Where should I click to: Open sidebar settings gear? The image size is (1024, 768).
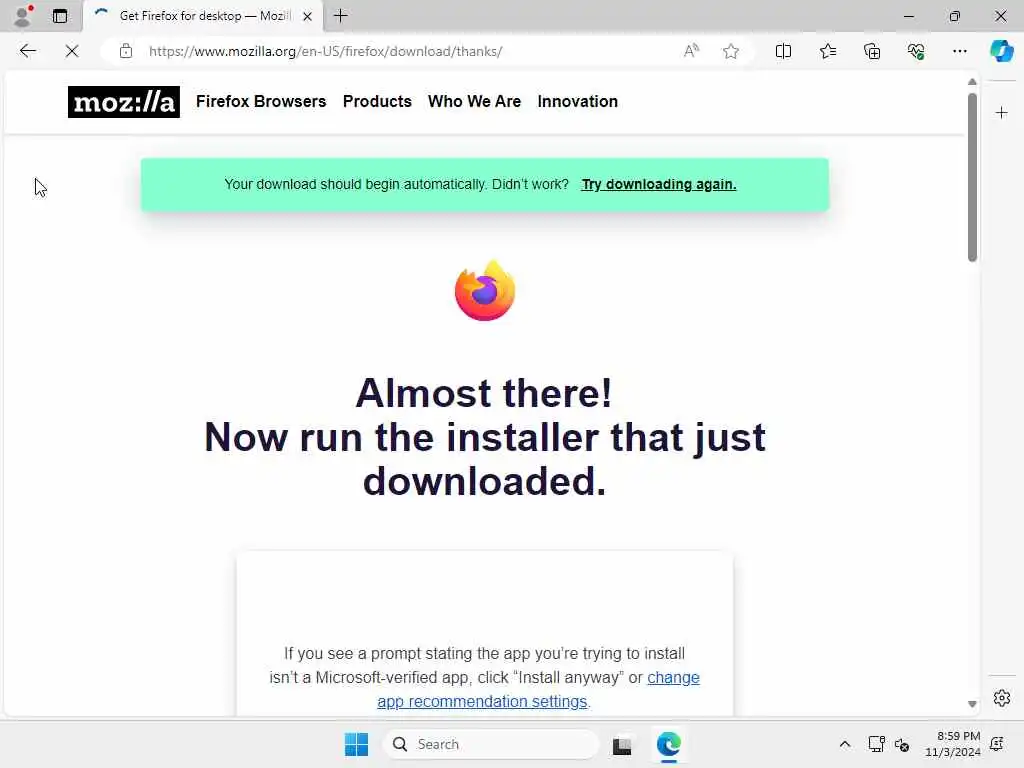[x=1001, y=698]
